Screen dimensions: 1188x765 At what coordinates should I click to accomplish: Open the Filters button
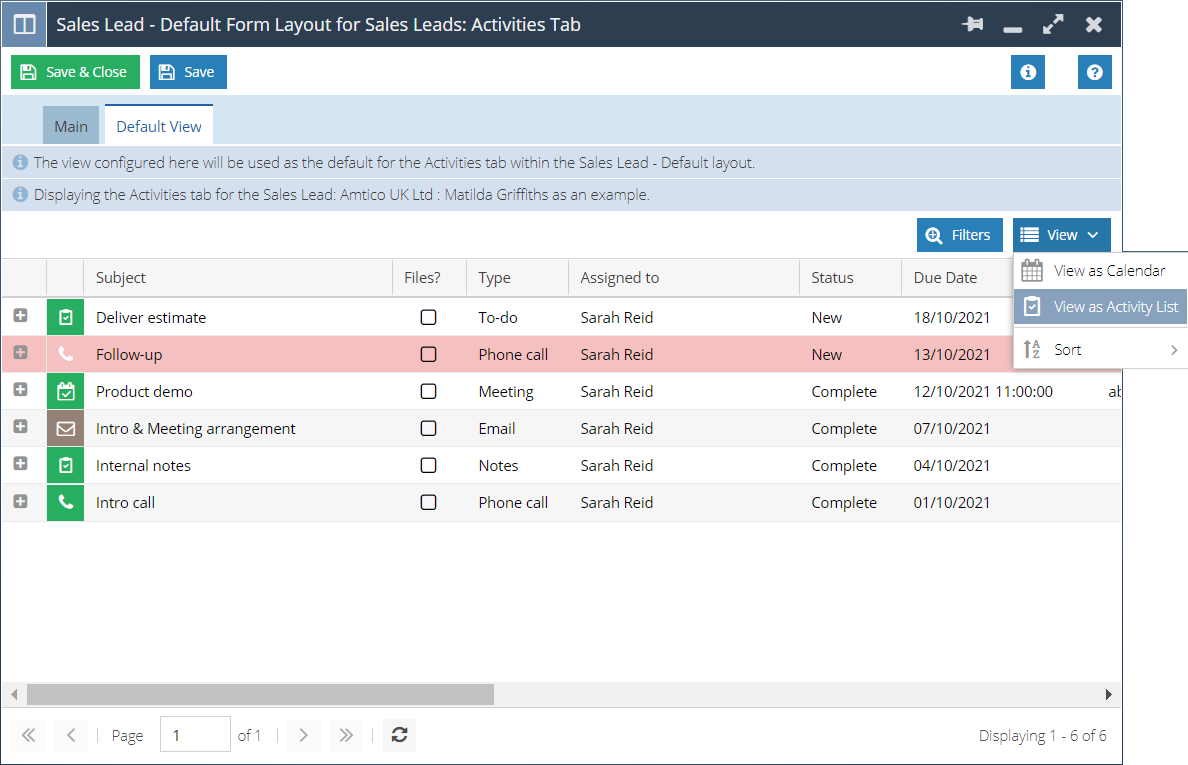959,235
